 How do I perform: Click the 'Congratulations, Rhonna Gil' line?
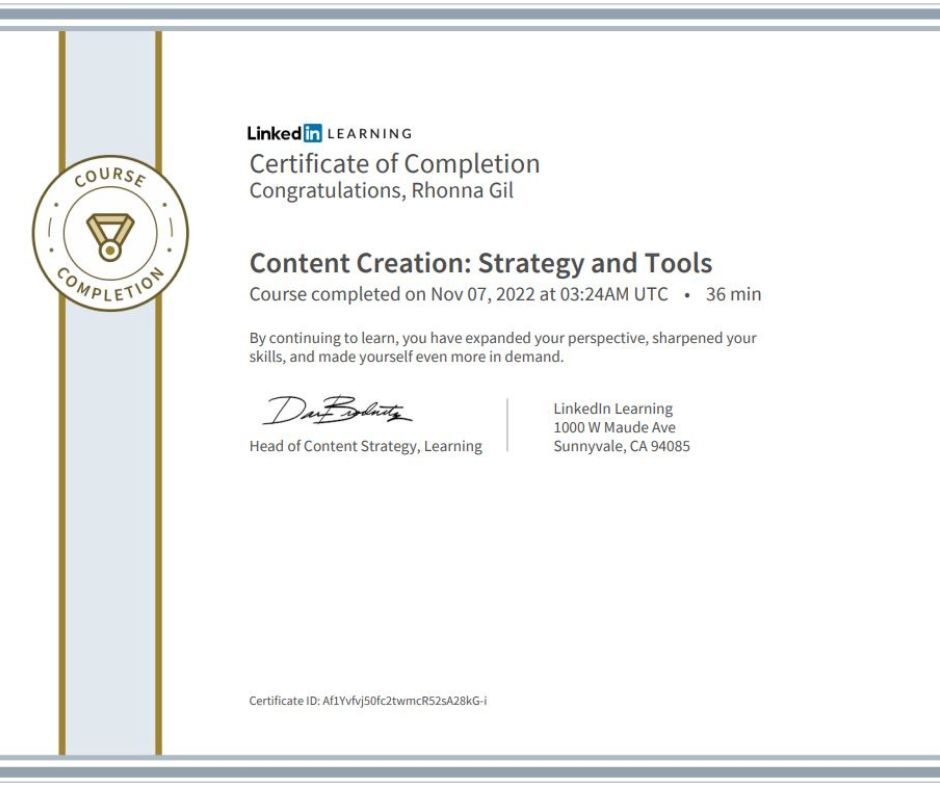click(x=378, y=190)
